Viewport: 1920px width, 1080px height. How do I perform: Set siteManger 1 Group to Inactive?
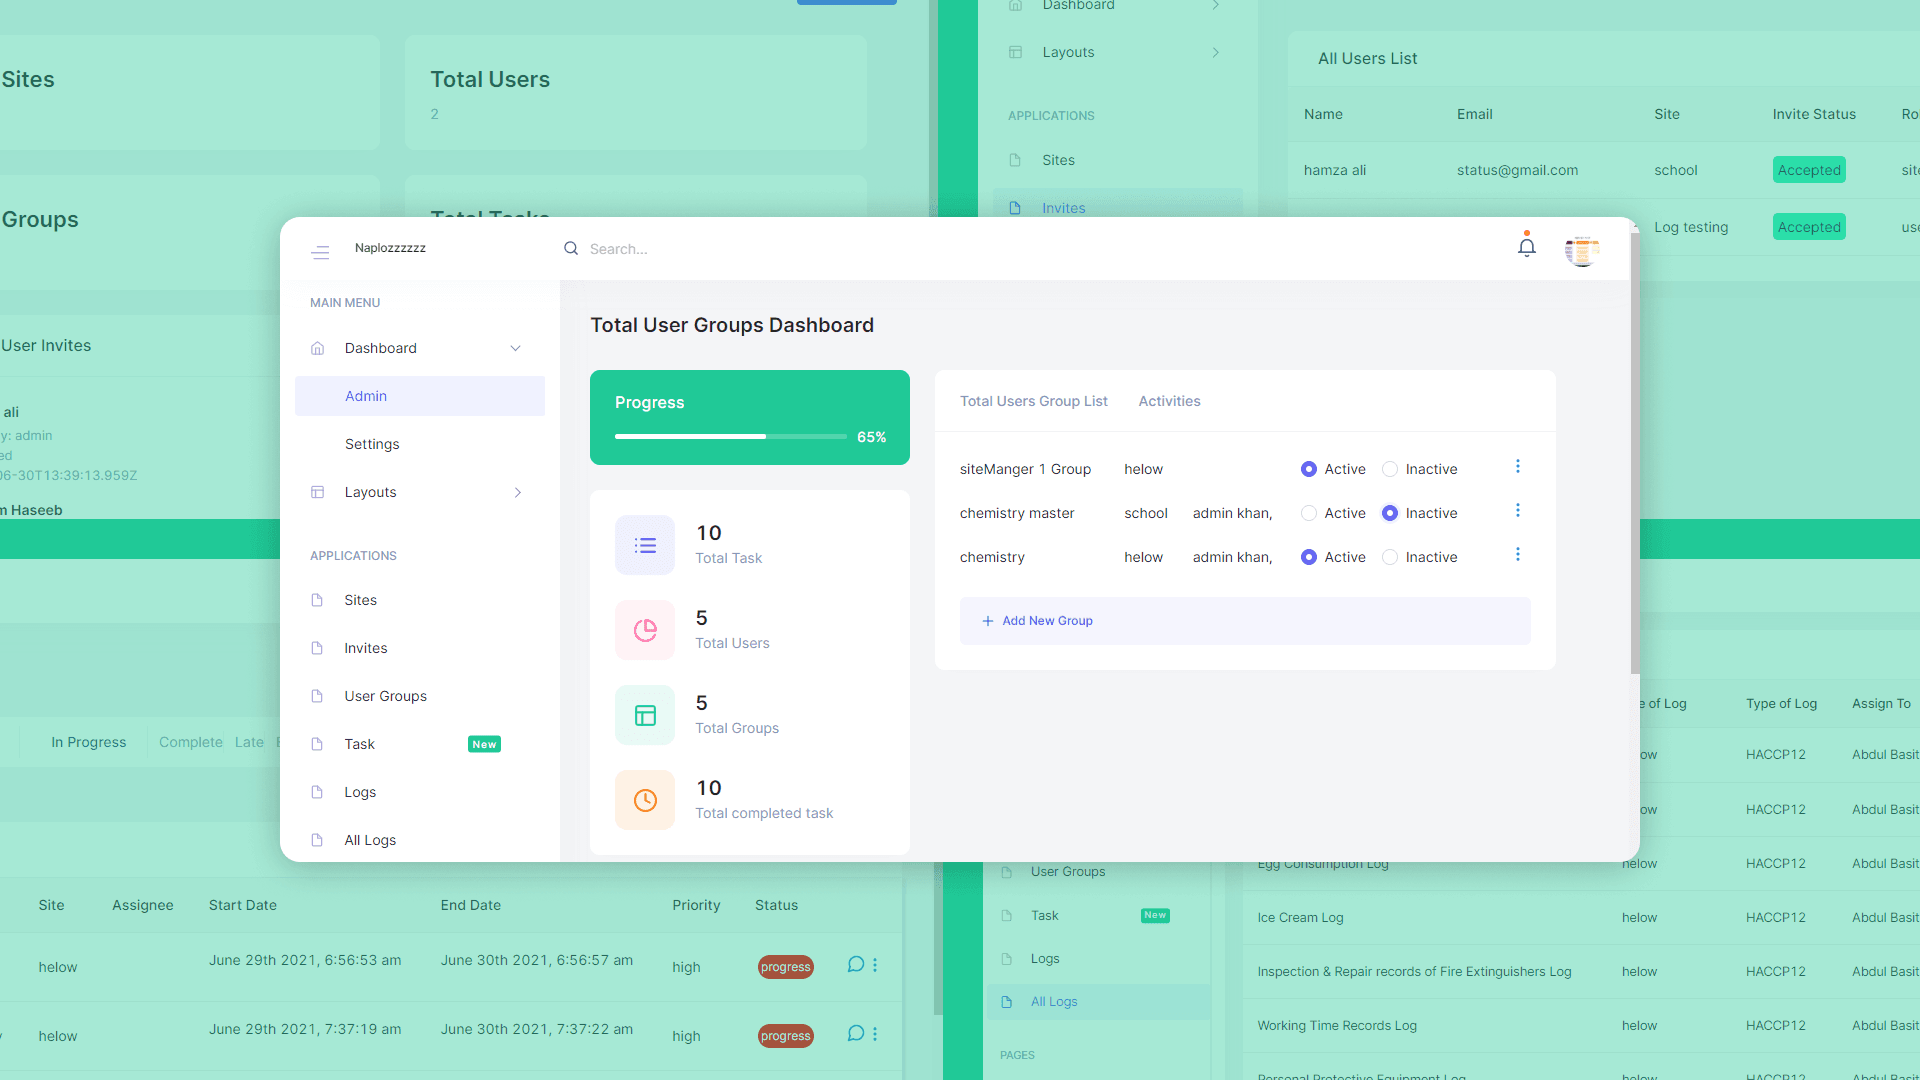1390,469
